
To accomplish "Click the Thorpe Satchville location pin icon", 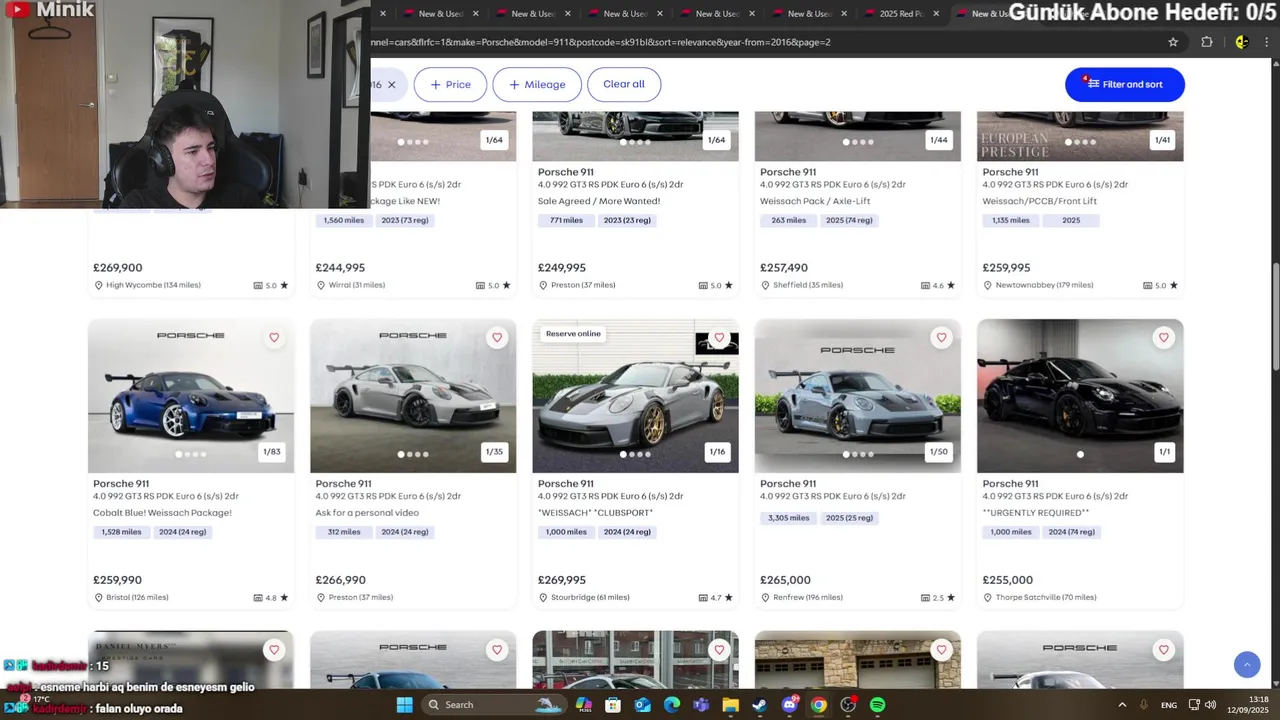I will [x=987, y=598].
